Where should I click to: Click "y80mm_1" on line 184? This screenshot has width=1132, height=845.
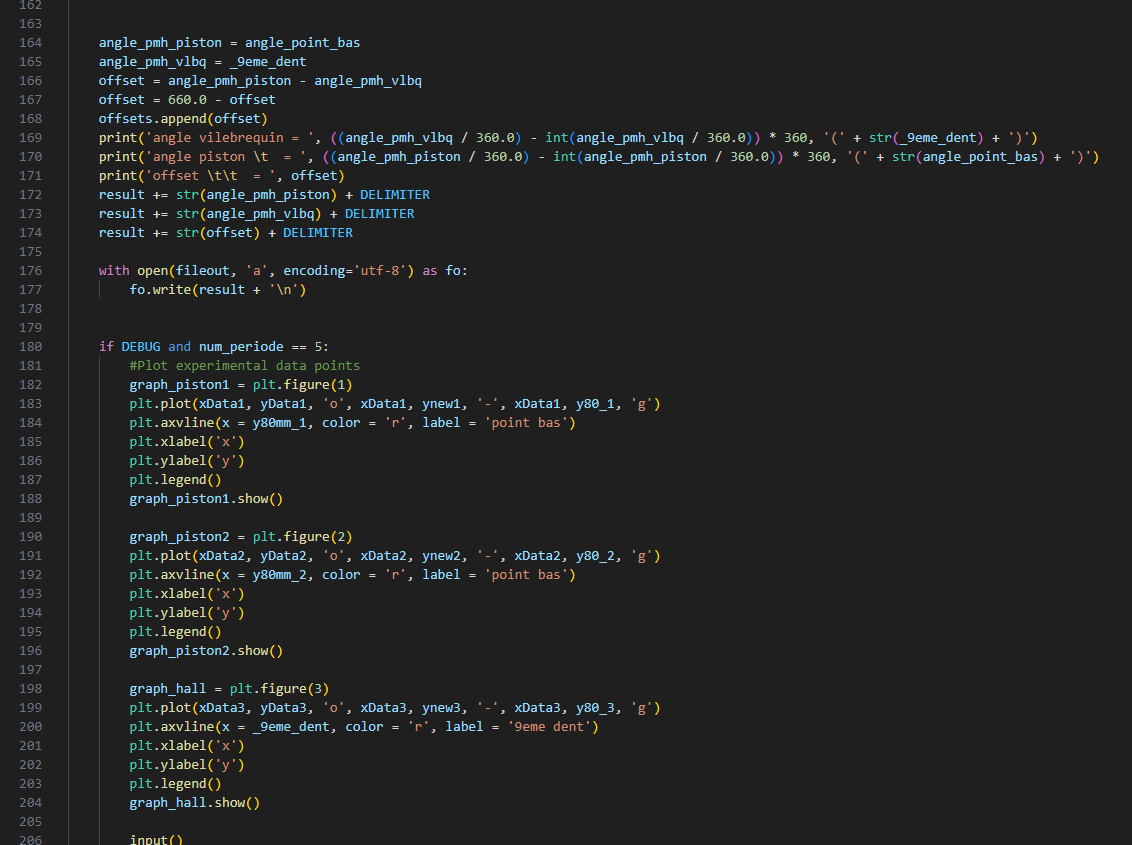pyautogui.click(x=279, y=422)
